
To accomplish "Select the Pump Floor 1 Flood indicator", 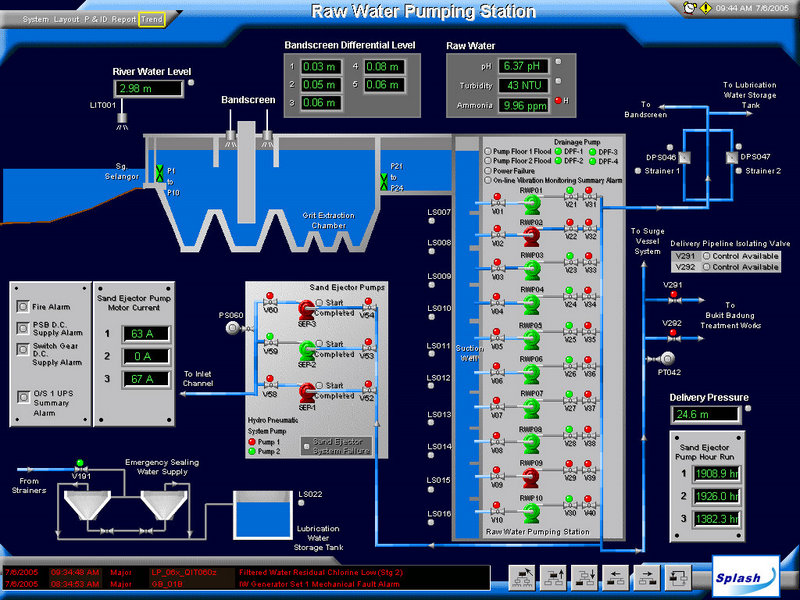I will (488, 152).
